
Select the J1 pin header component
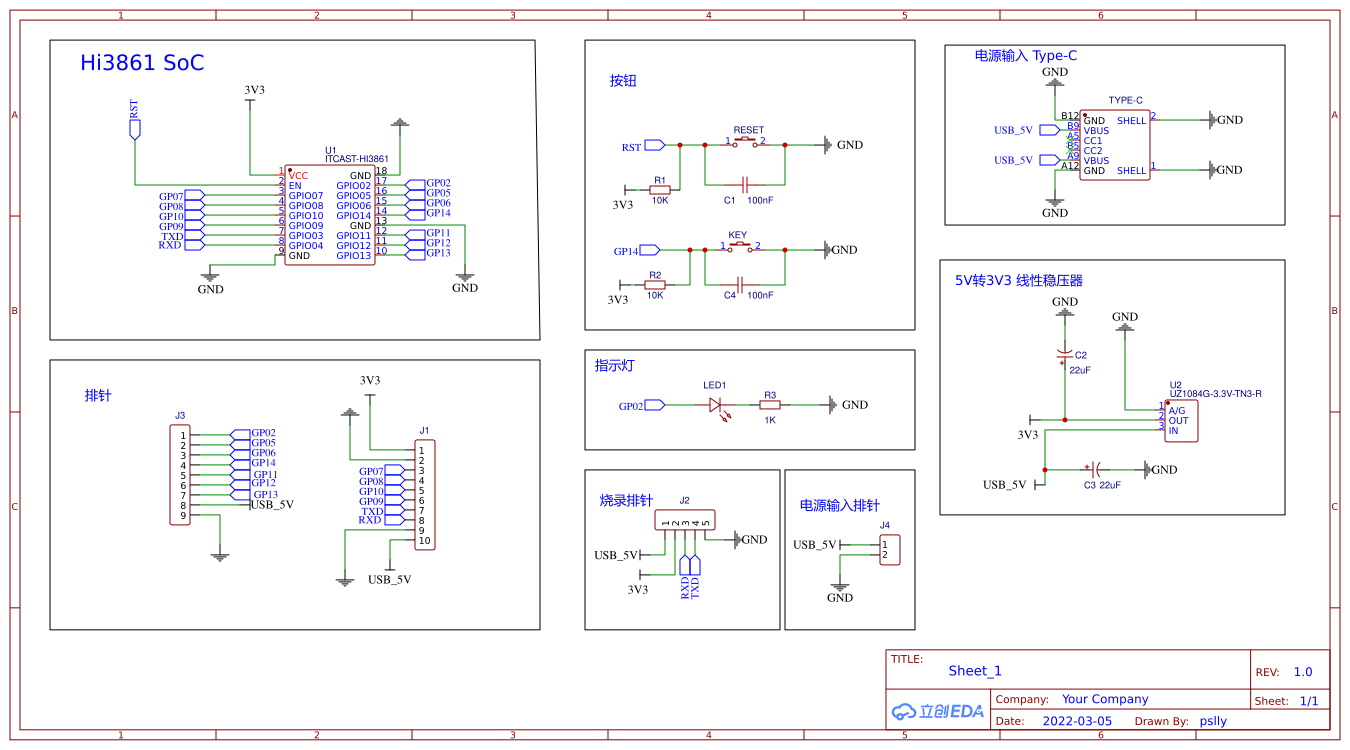click(425, 495)
